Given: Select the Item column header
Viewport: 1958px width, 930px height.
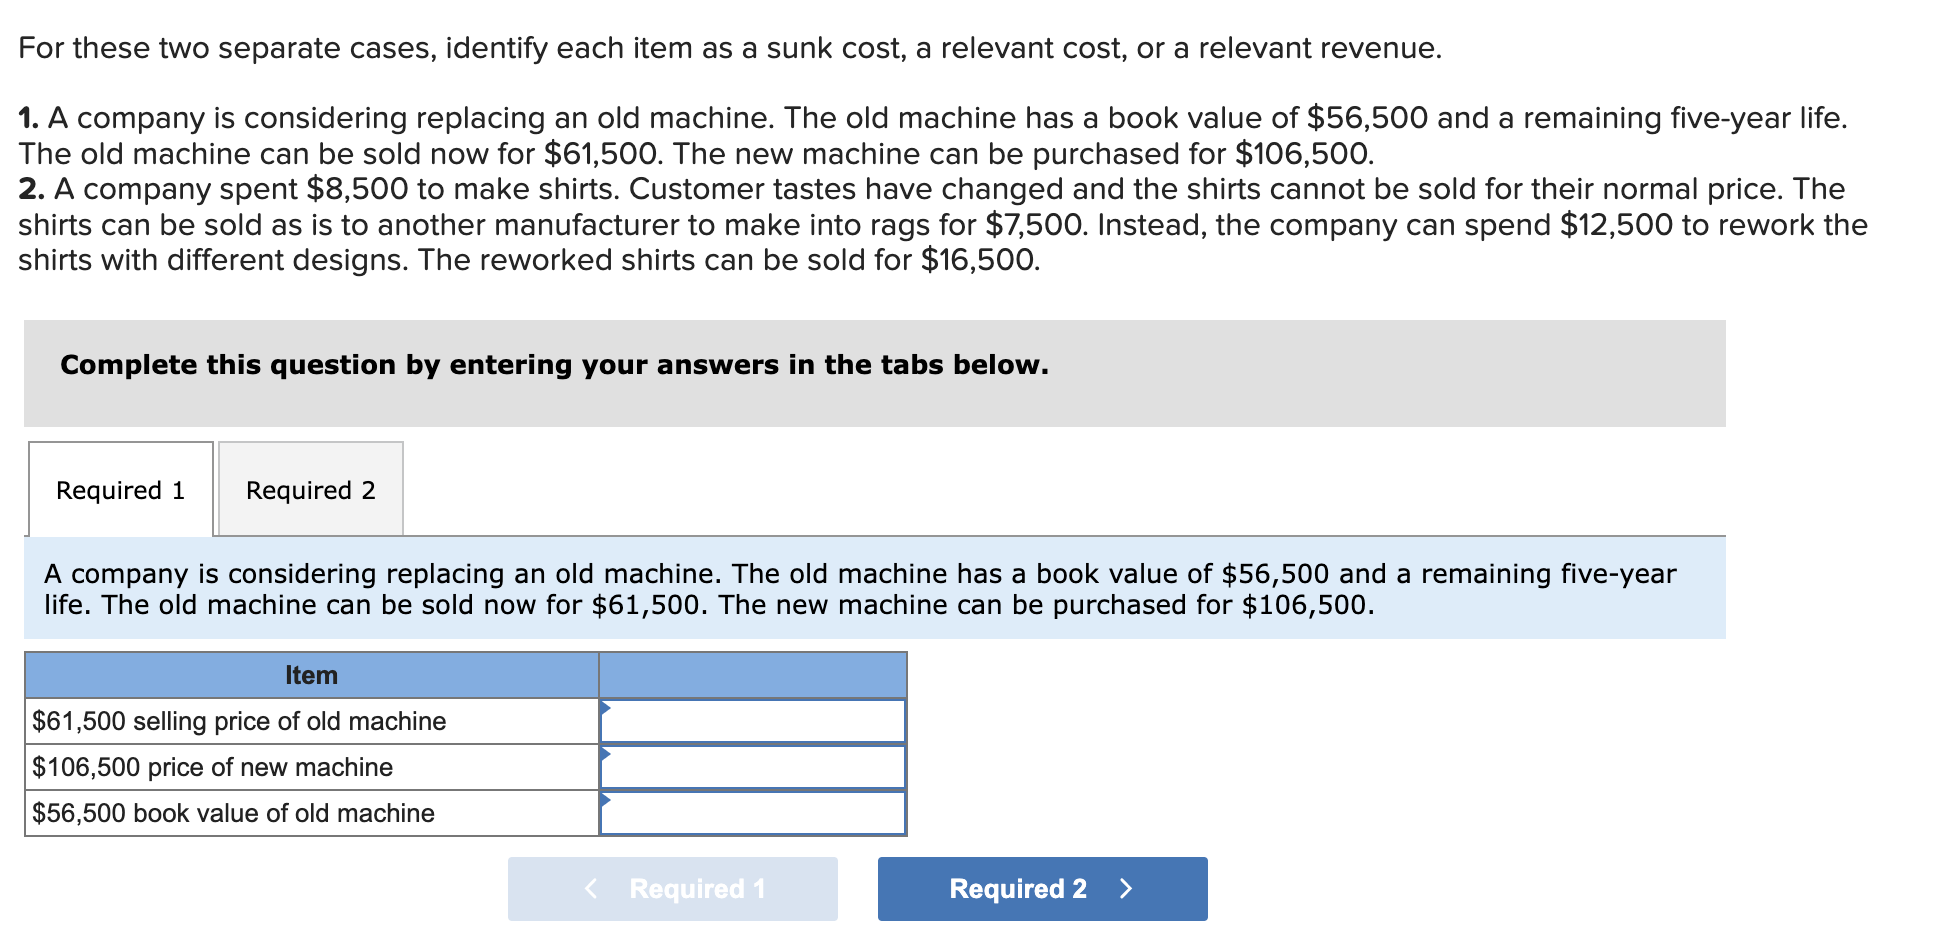Looking at the screenshot, I should 310,675.
